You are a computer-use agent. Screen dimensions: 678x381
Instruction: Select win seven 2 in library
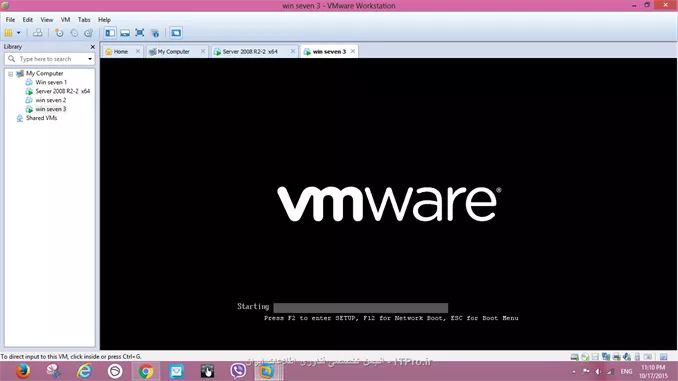pos(51,100)
